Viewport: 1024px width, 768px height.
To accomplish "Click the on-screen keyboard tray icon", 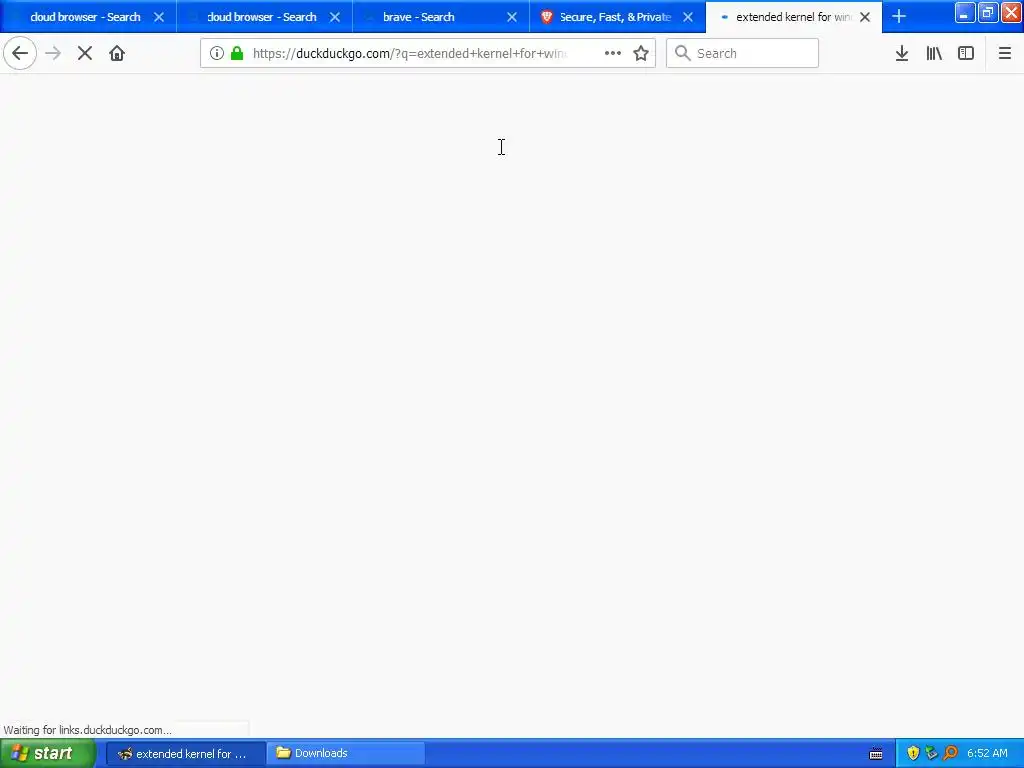I will [x=876, y=754].
